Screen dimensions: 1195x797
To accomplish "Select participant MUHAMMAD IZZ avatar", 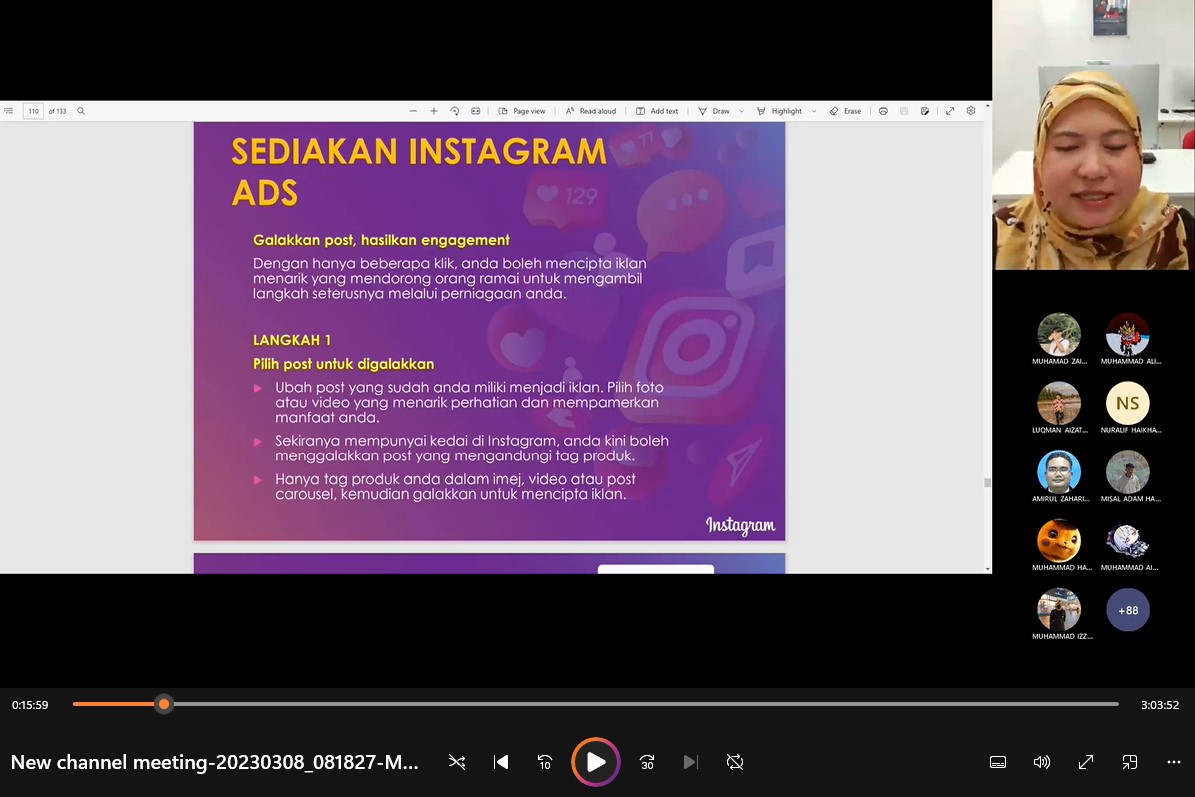I will click(x=1059, y=608).
